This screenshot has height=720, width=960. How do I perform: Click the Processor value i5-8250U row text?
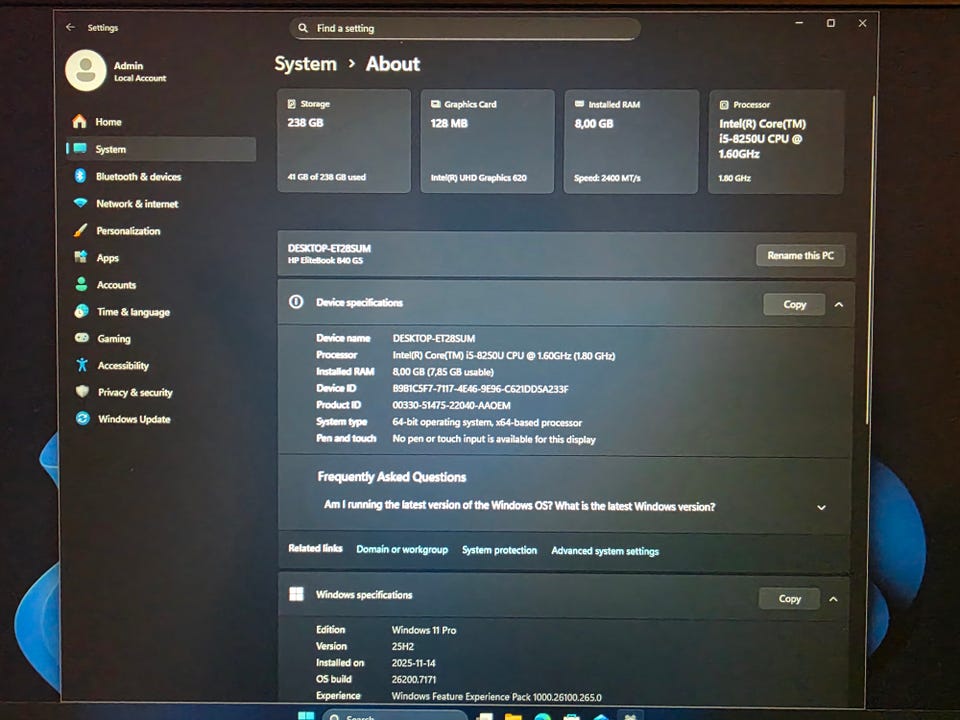[x=503, y=356]
